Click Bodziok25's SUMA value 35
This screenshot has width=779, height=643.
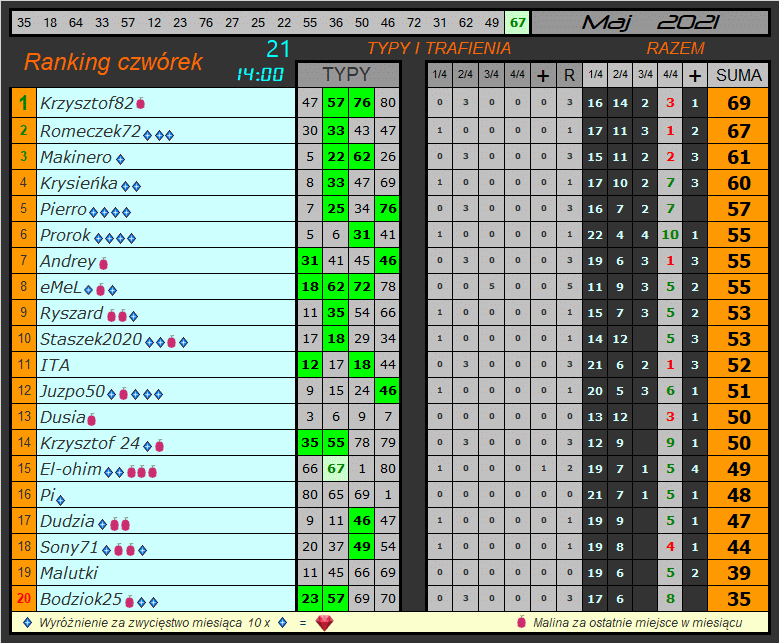click(x=738, y=599)
